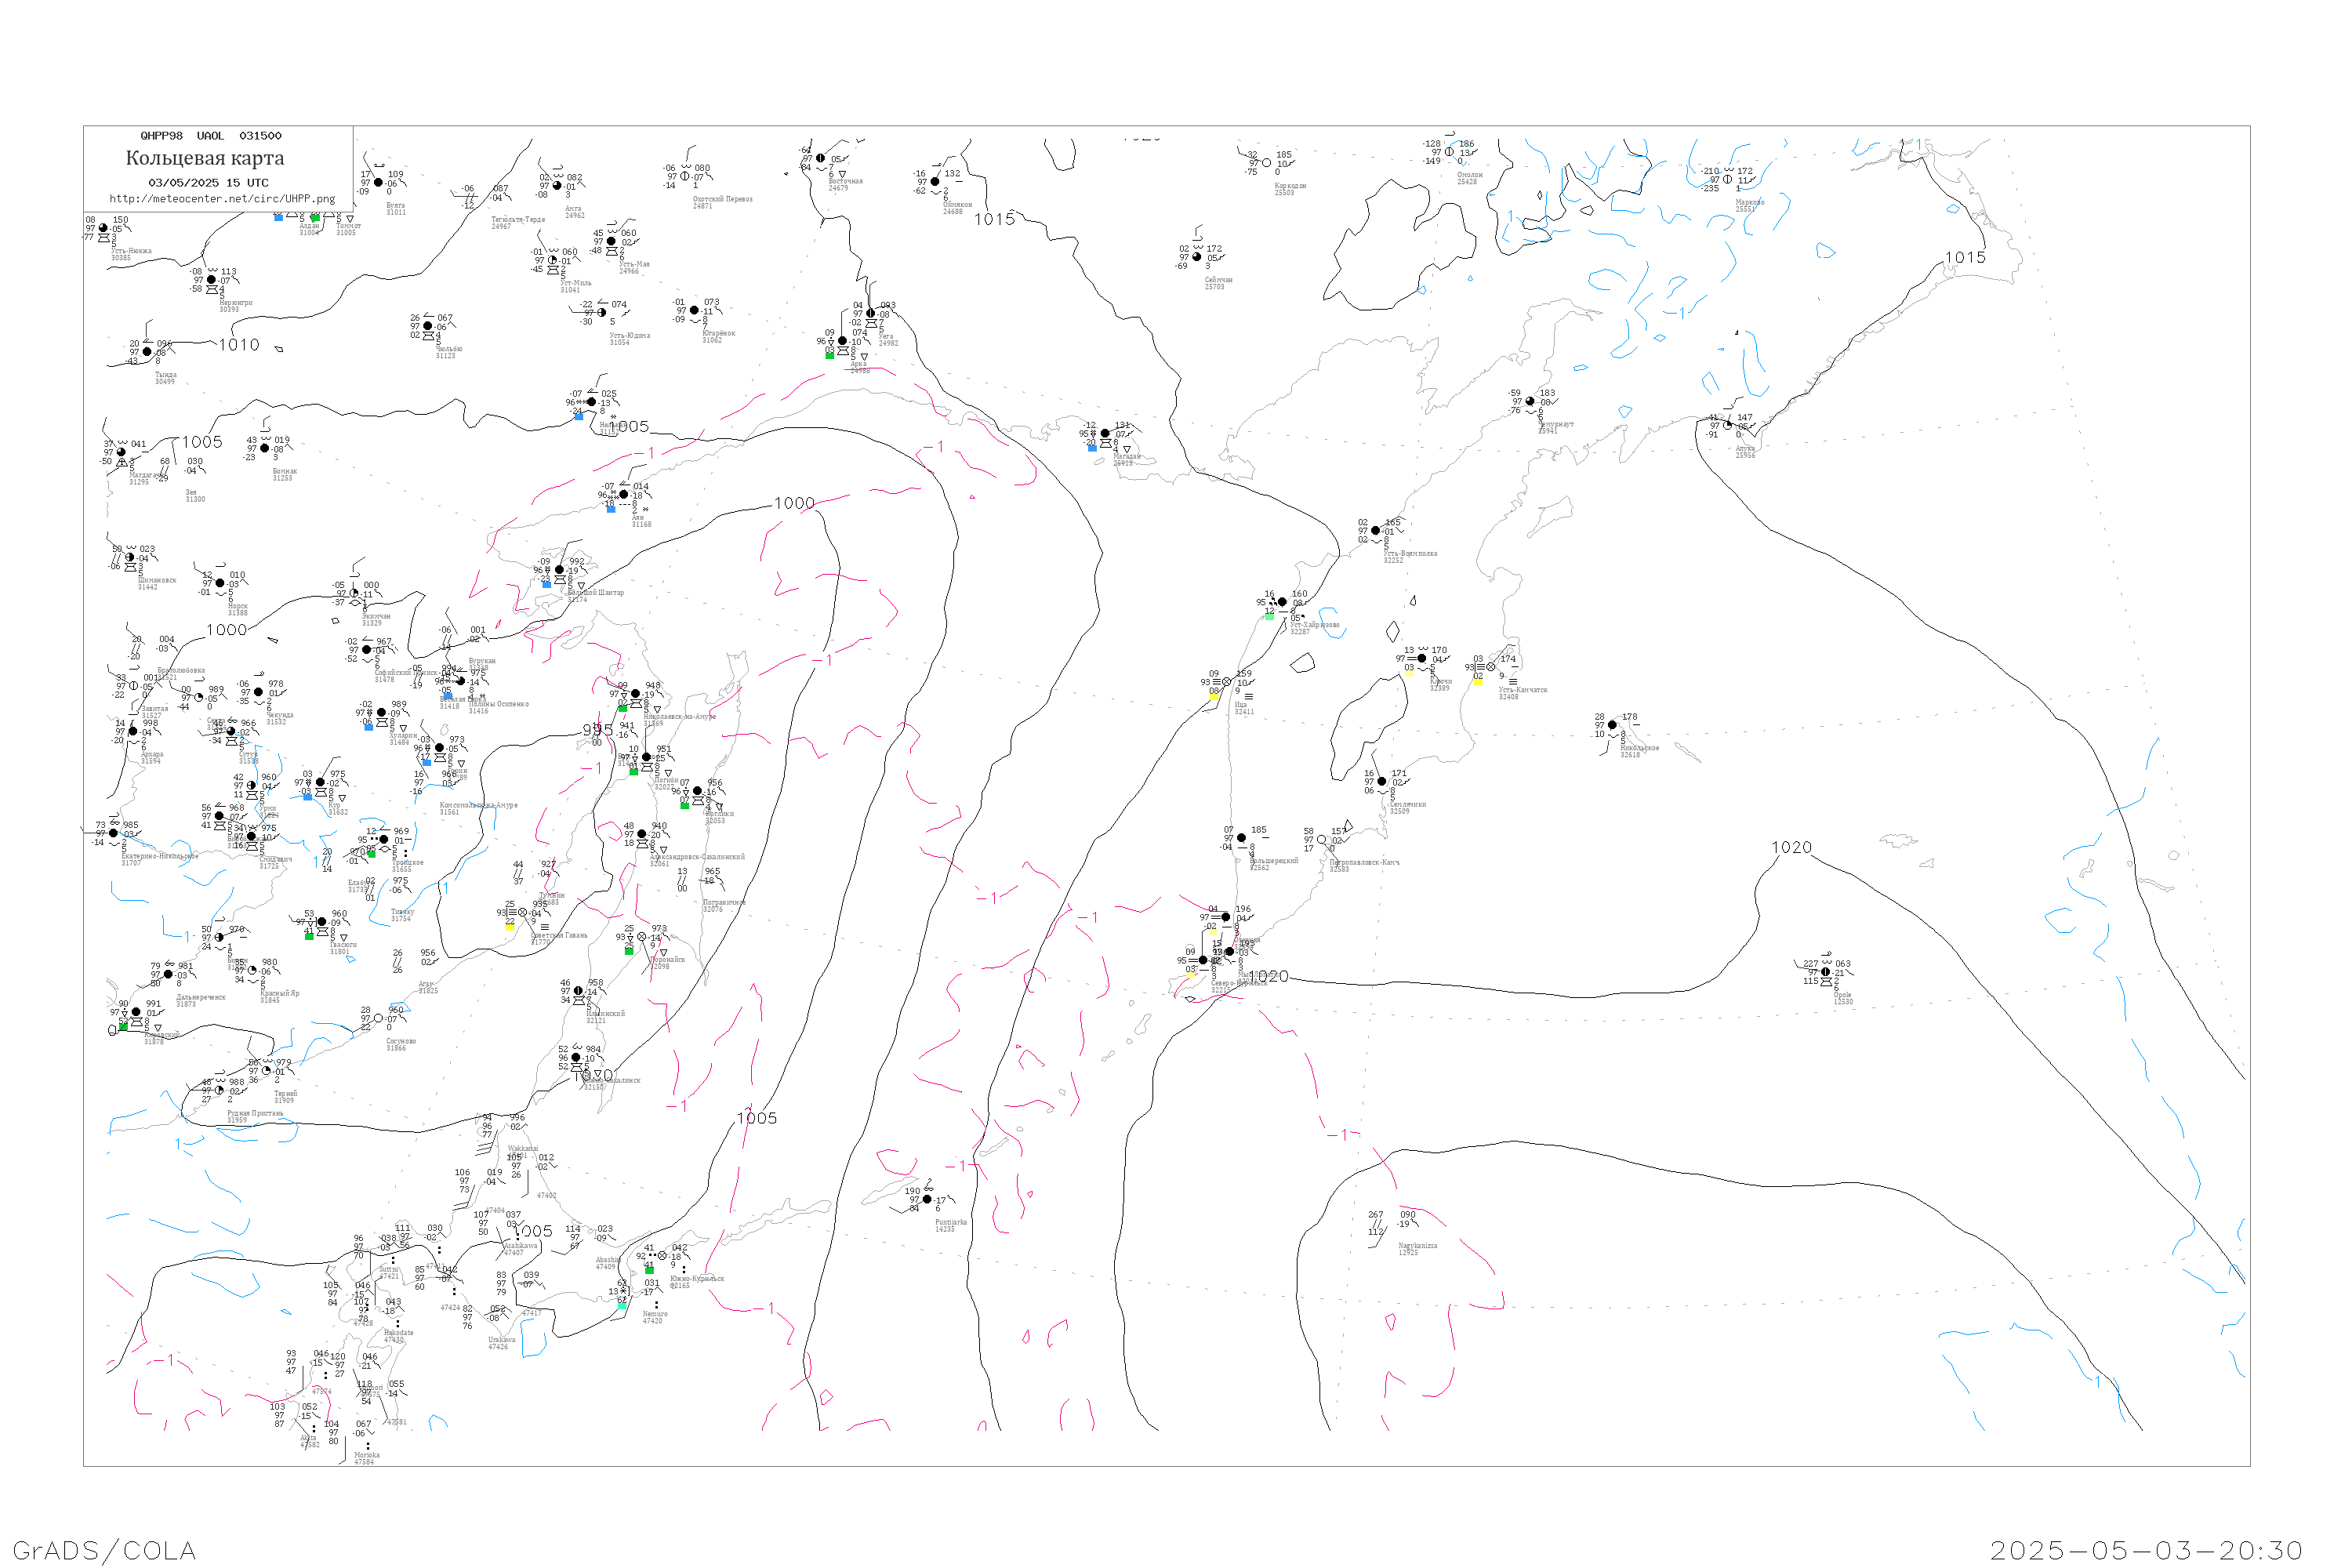2352x1568 pixels.
Task: Click the Тында station filled marker
Action: [147, 352]
